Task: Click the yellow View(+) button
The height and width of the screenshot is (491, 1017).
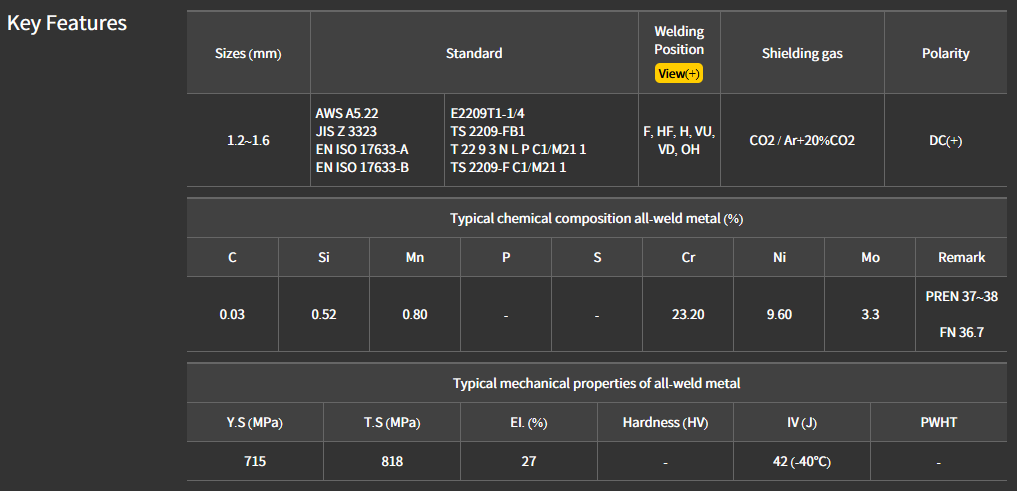Action: pos(679,74)
